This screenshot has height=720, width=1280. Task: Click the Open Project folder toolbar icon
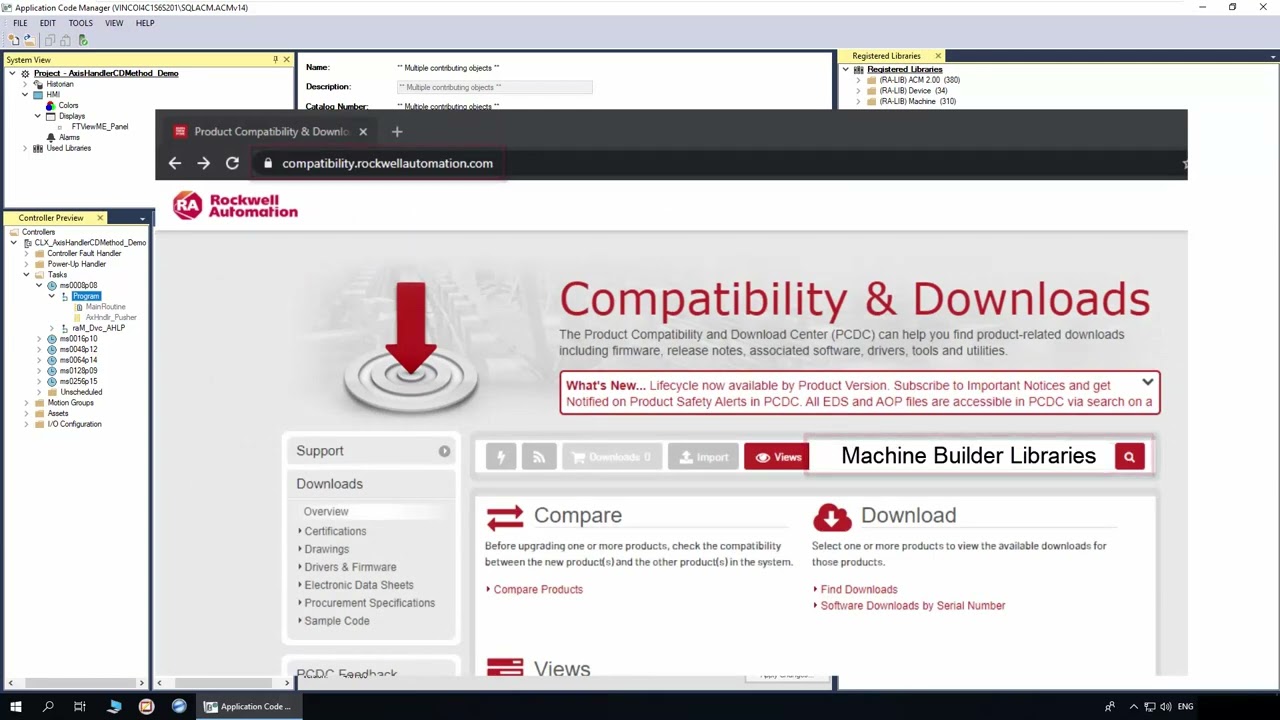29,40
